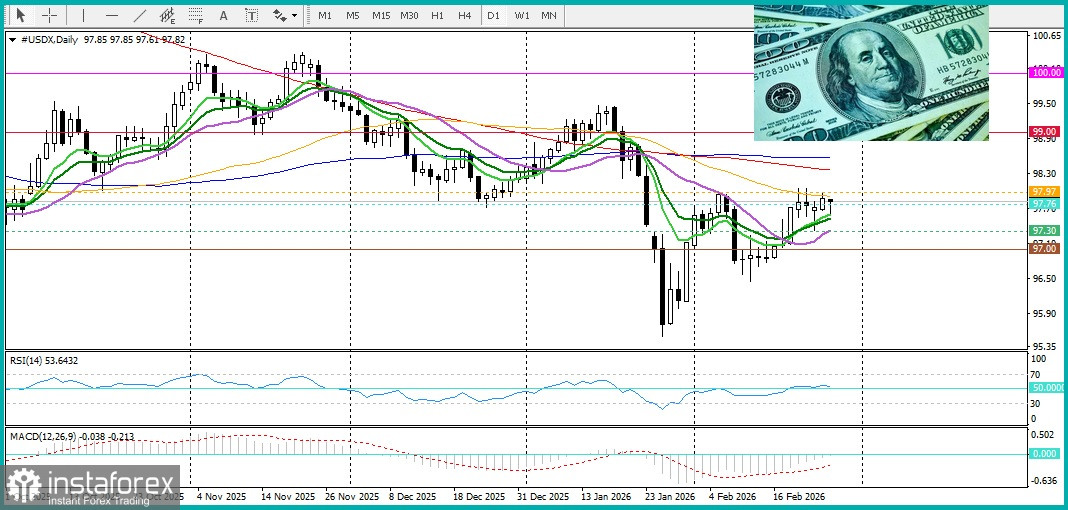Select the W1 weekly timeframe
This screenshot has width=1068, height=510.
click(521, 16)
